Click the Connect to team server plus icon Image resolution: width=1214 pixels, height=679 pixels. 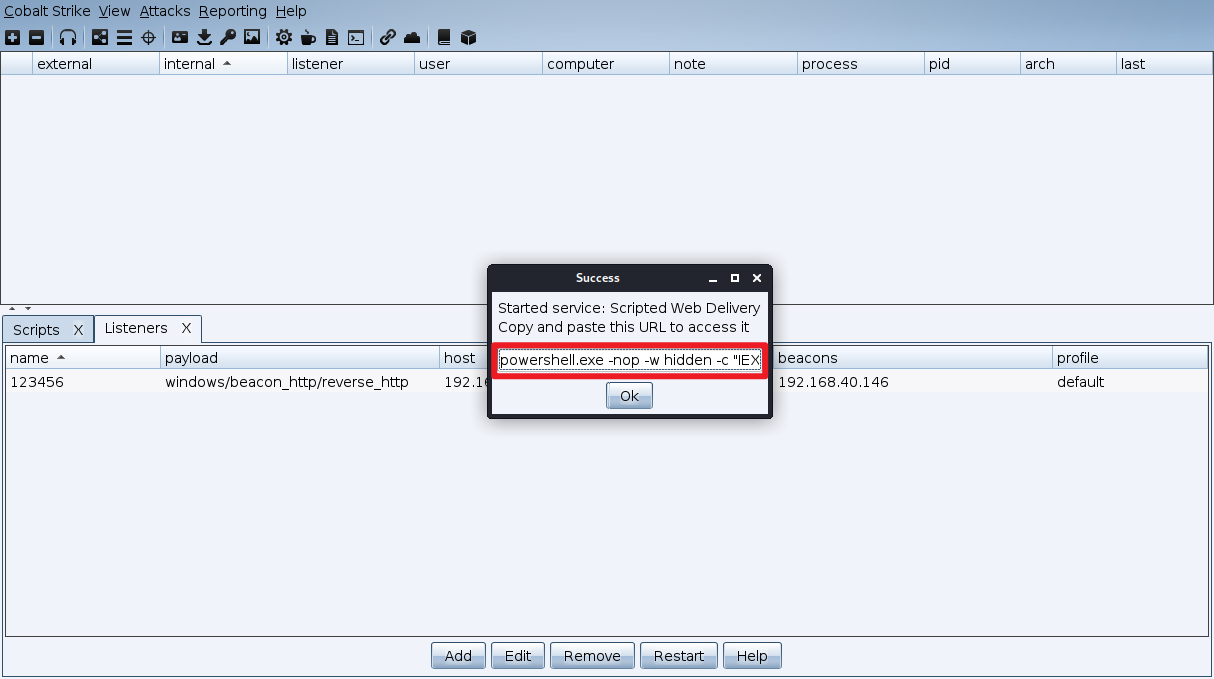12,38
